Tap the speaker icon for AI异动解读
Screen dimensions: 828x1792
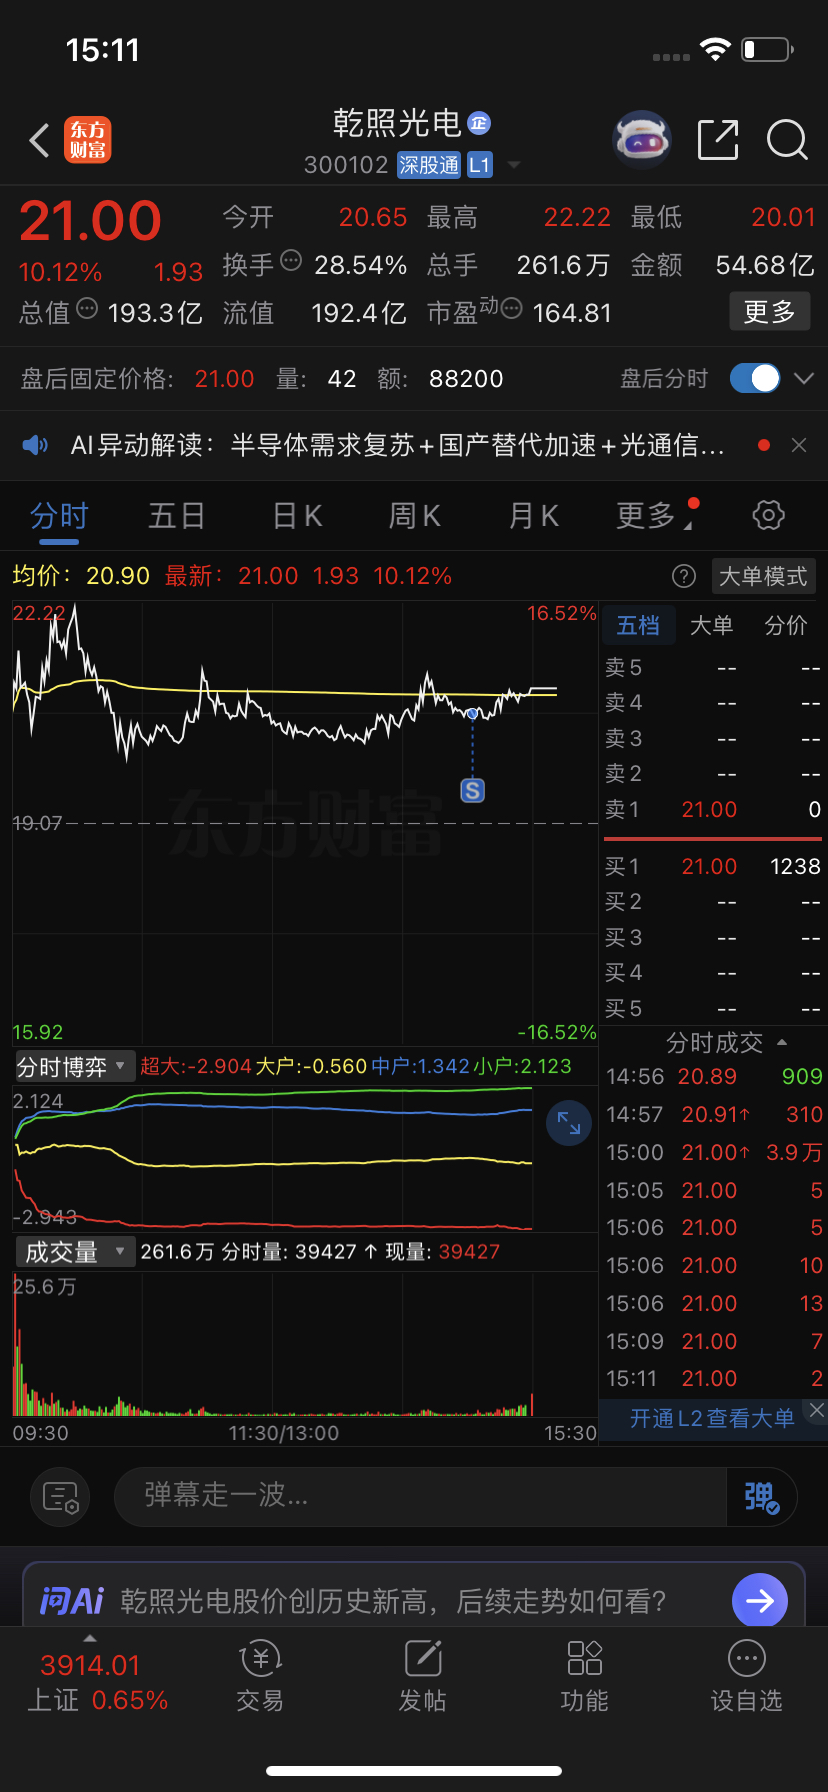(35, 445)
